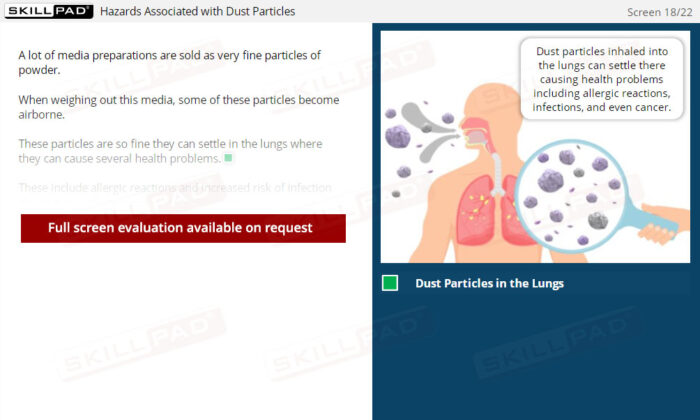
Task: Open the 'Dust Particles in the Lungs' label
Action: pyautogui.click(x=489, y=283)
